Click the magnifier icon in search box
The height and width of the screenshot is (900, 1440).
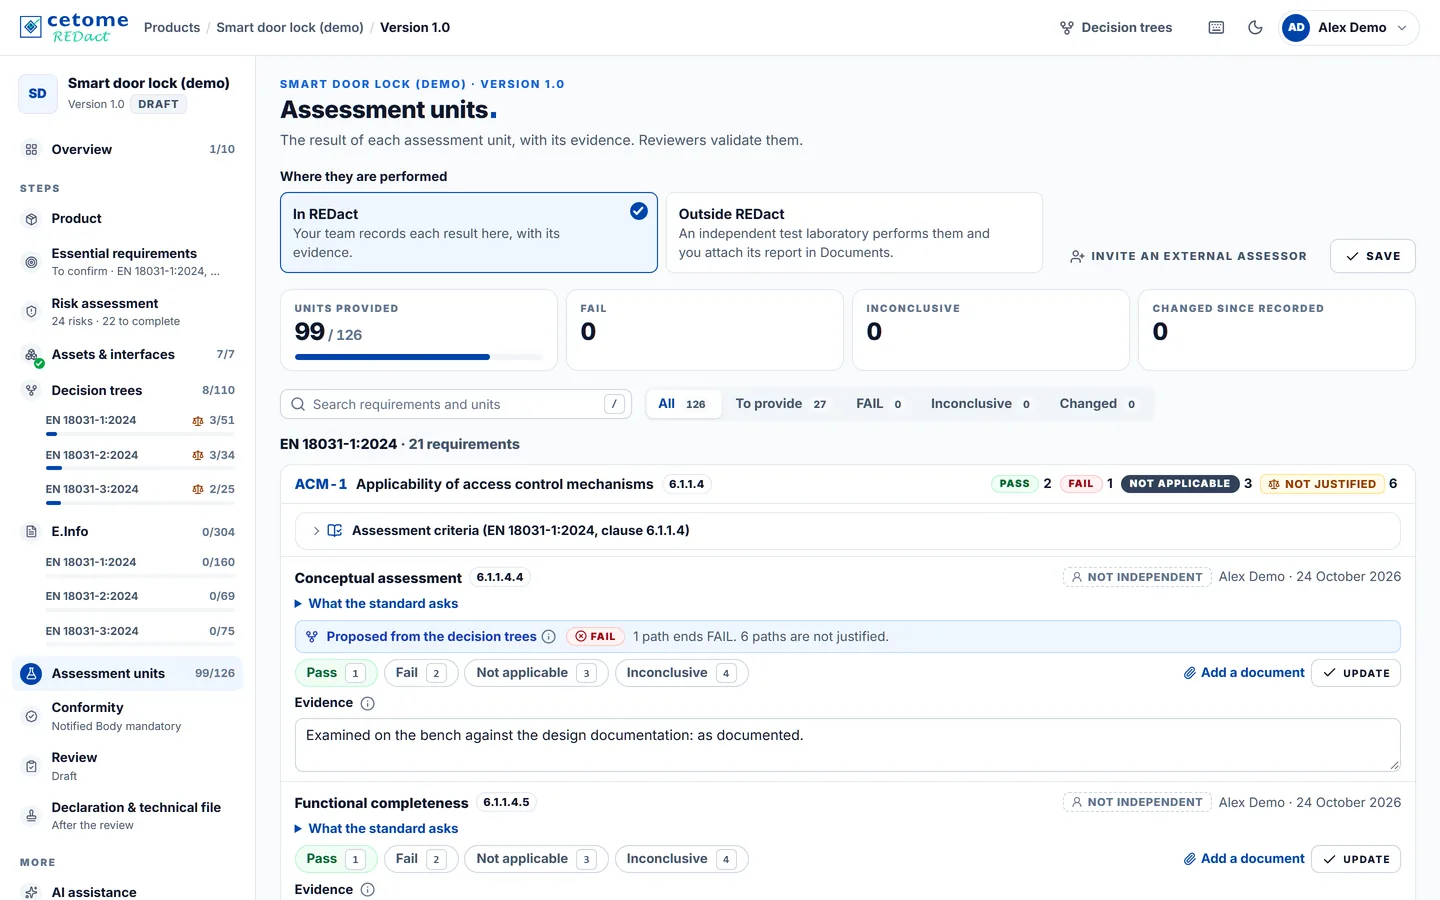click(298, 404)
